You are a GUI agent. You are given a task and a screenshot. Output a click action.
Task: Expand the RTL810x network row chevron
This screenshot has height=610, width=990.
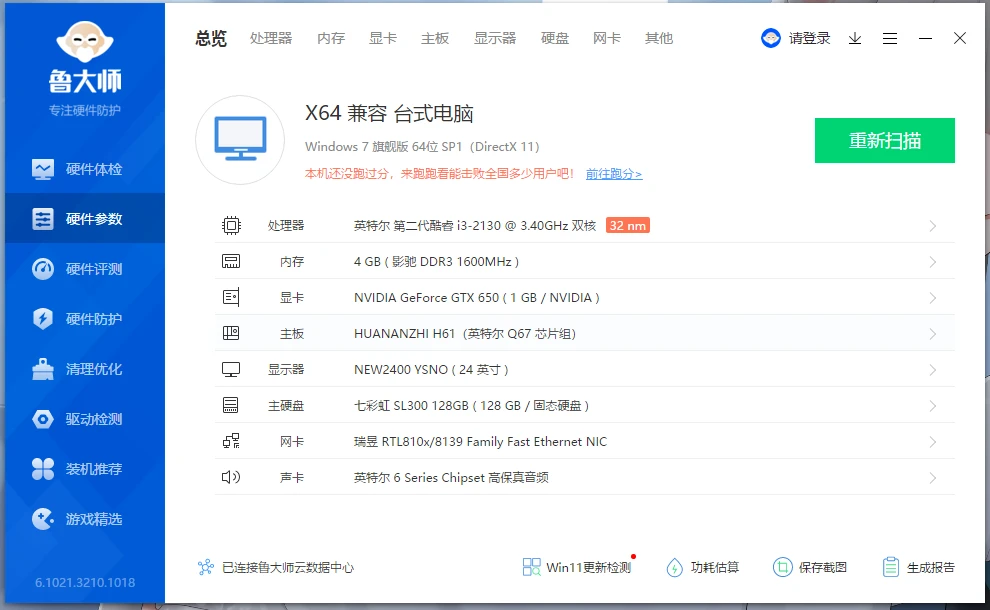coord(933,442)
